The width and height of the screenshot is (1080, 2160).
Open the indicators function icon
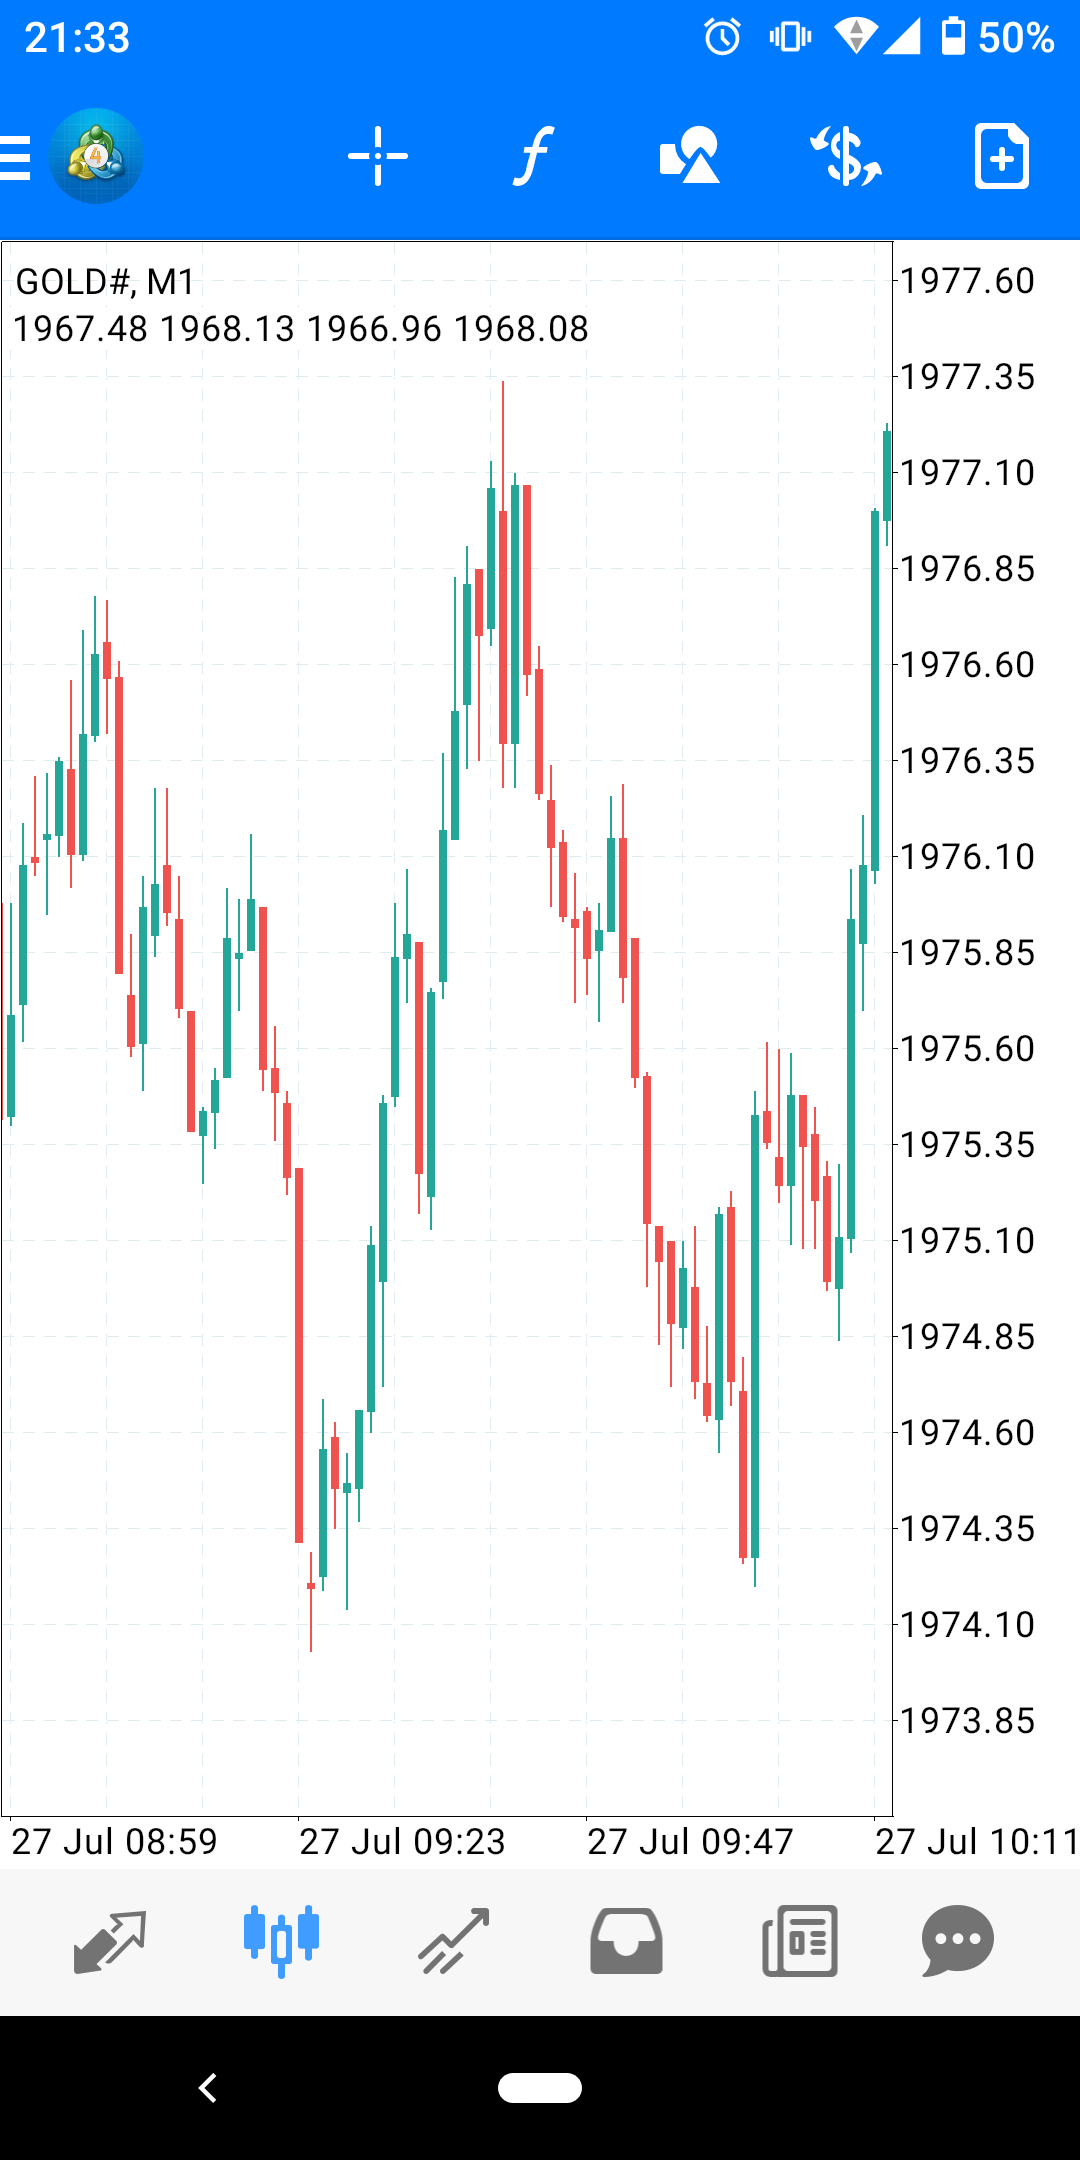(534, 157)
